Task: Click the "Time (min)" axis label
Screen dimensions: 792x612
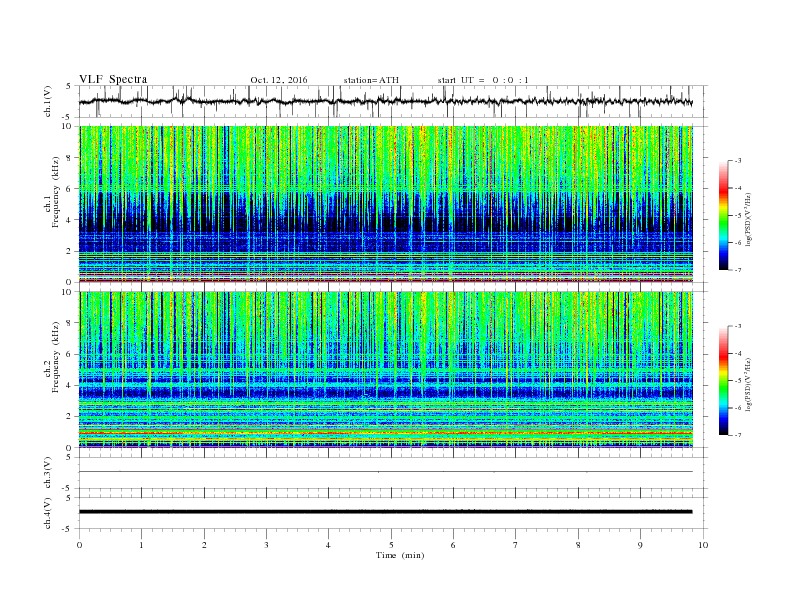Action: click(x=400, y=555)
